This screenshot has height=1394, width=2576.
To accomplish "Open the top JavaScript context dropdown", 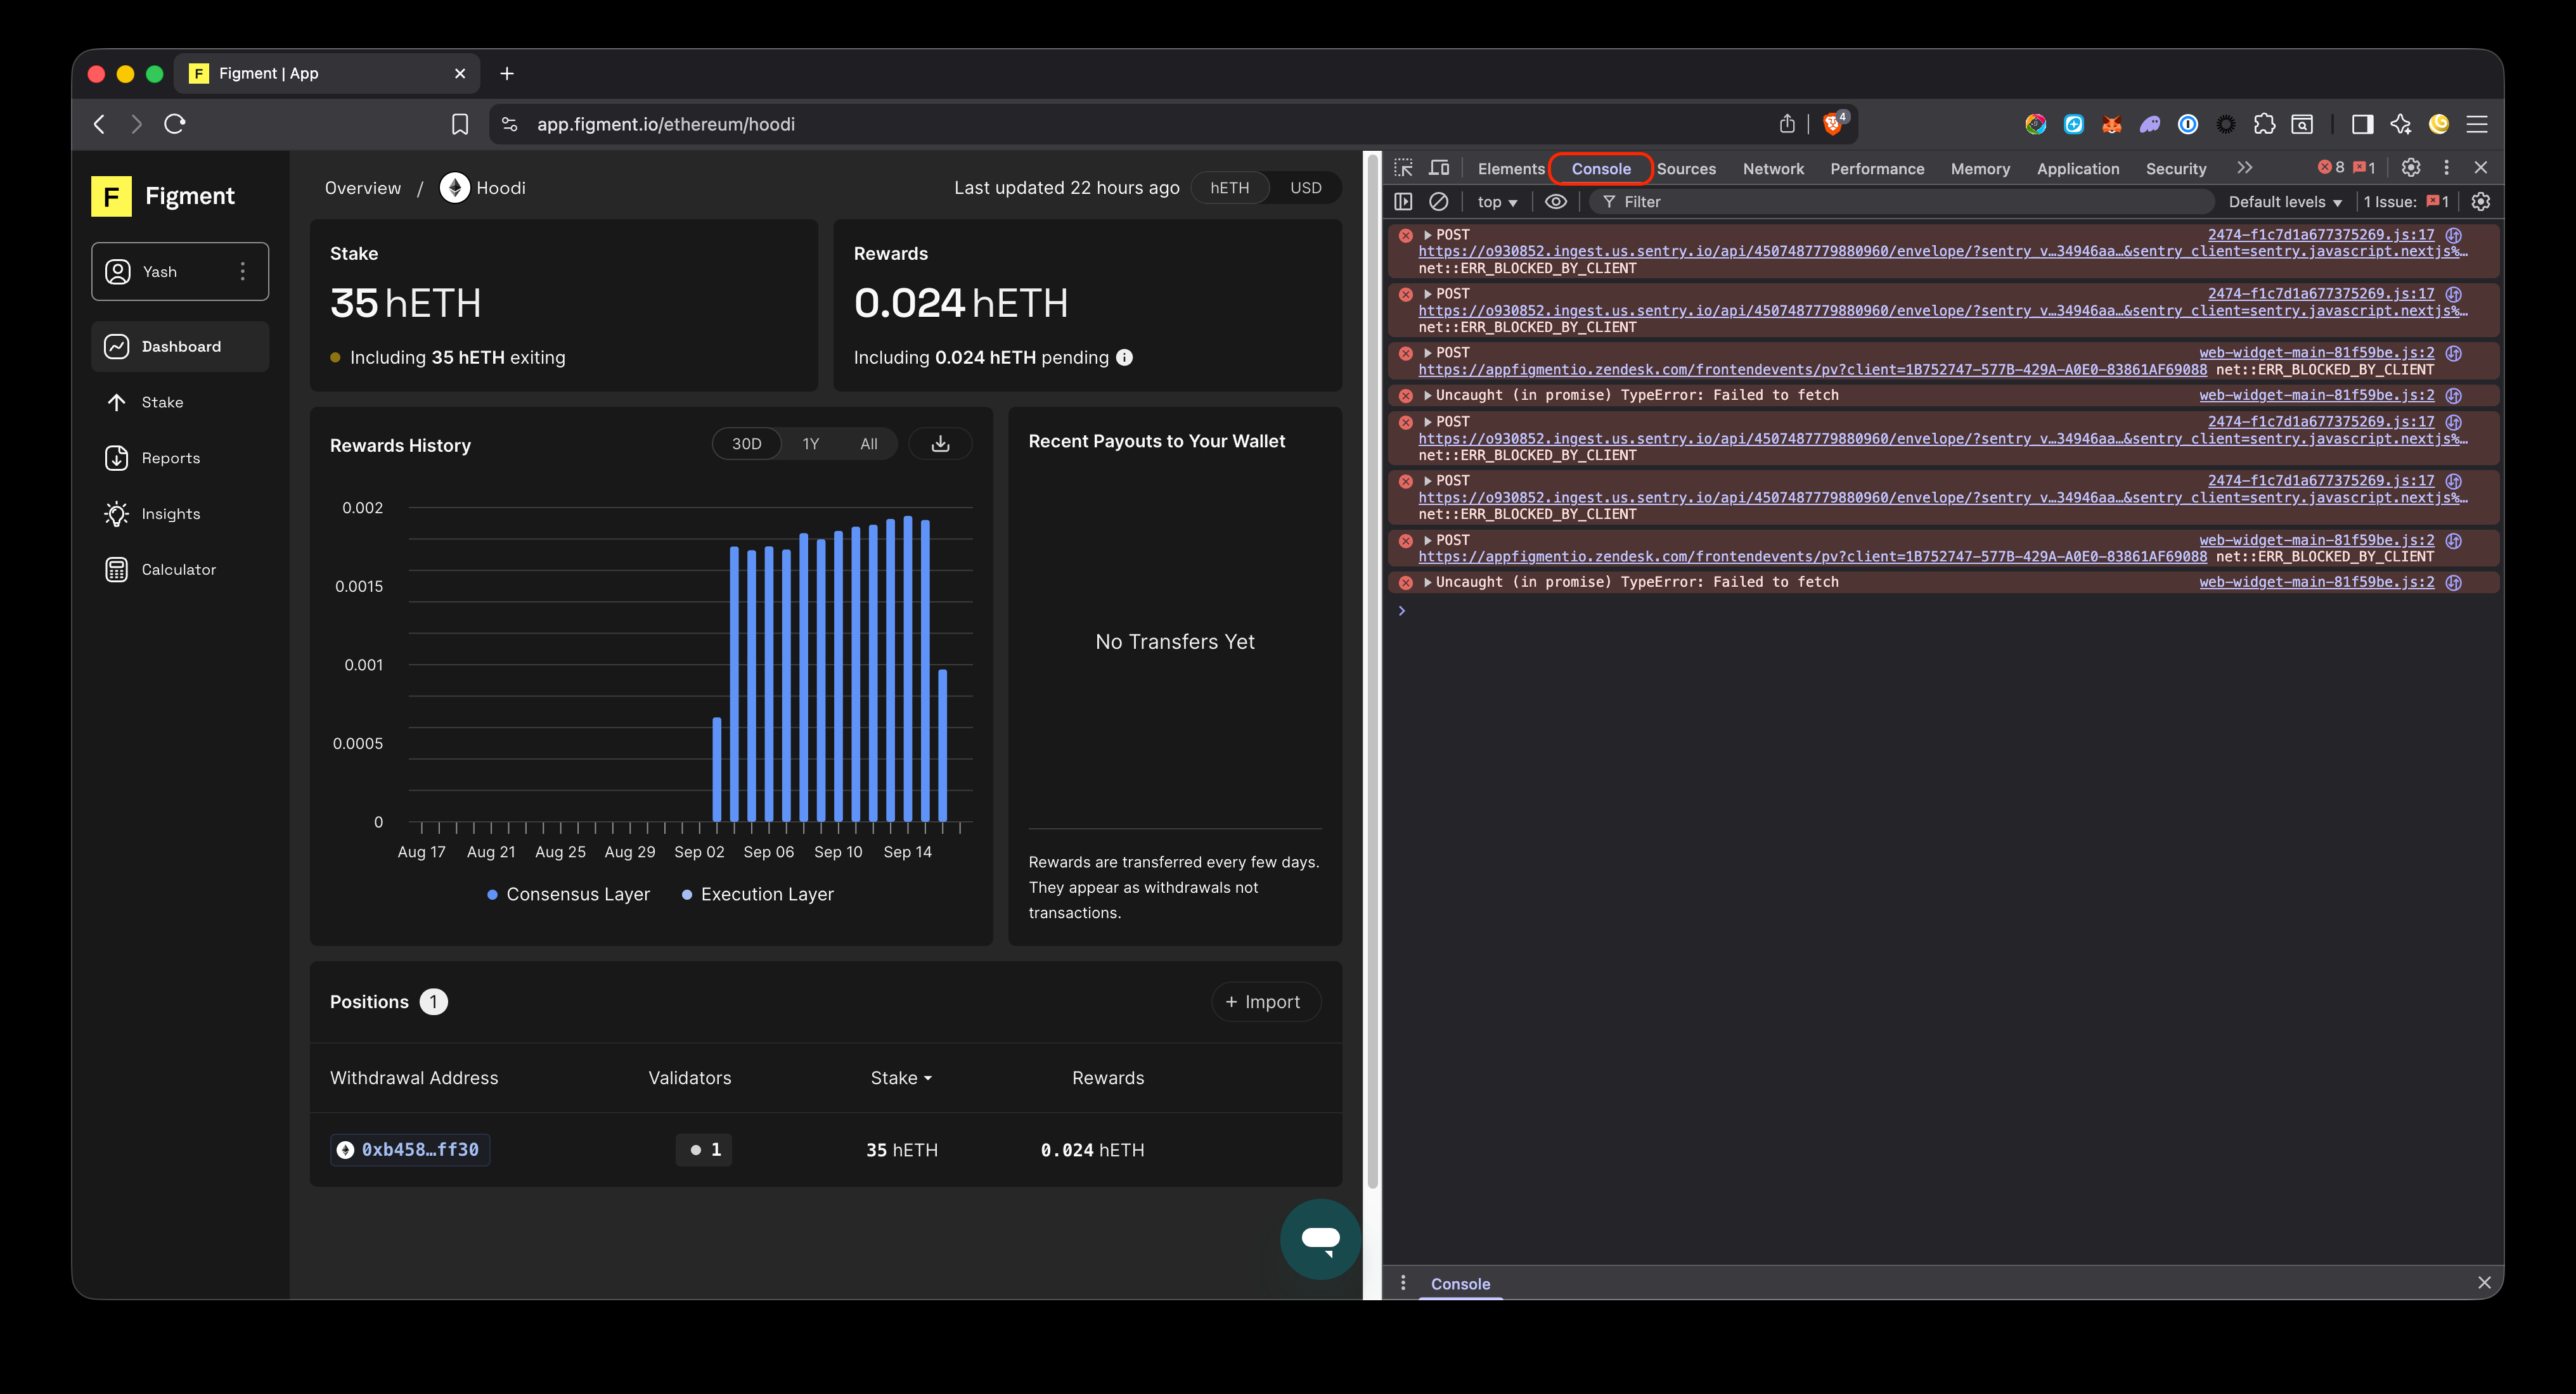I will click(x=1497, y=202).
